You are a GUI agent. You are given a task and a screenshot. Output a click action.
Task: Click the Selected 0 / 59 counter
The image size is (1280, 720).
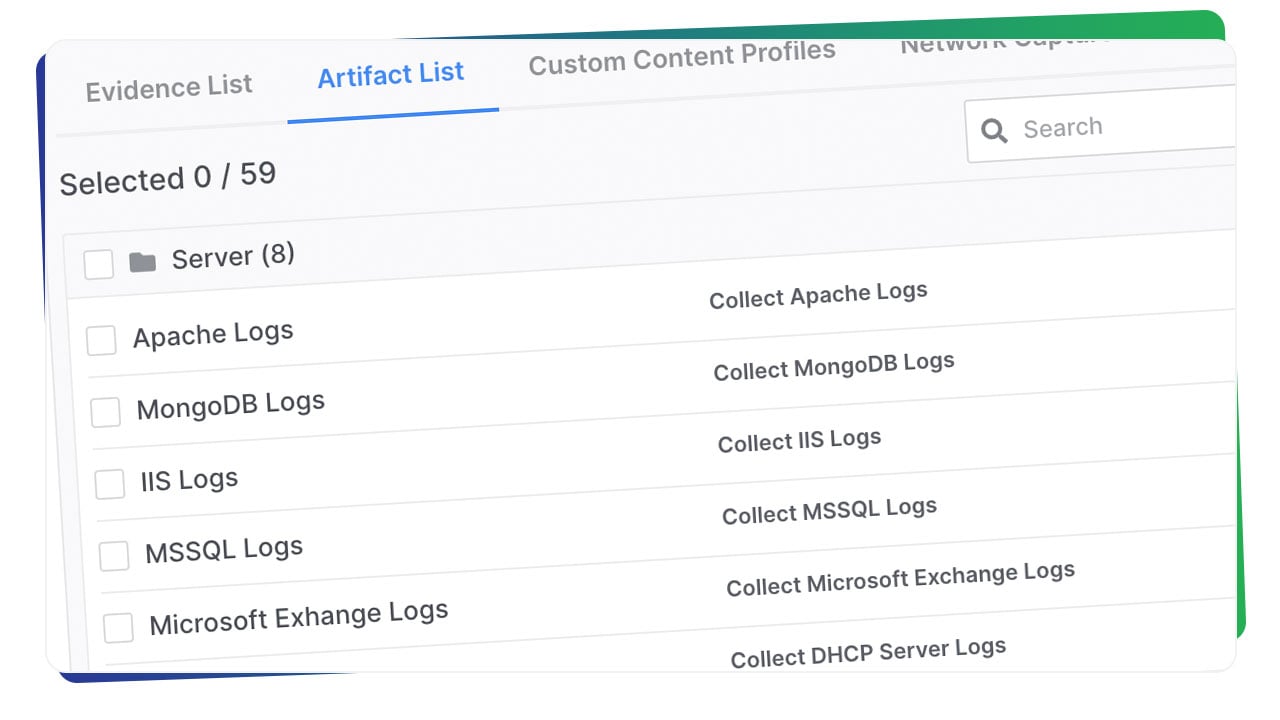click(168, 178)
